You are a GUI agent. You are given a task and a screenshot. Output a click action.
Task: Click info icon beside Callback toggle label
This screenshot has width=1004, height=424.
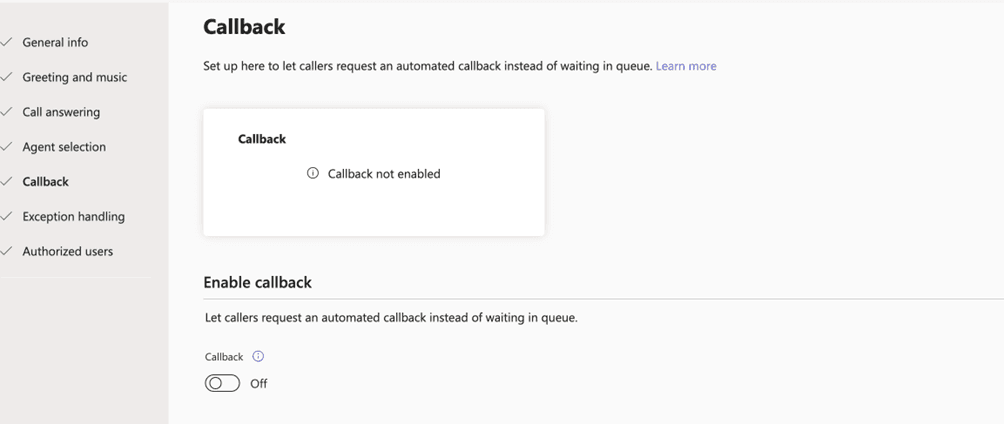click(258, 357)
